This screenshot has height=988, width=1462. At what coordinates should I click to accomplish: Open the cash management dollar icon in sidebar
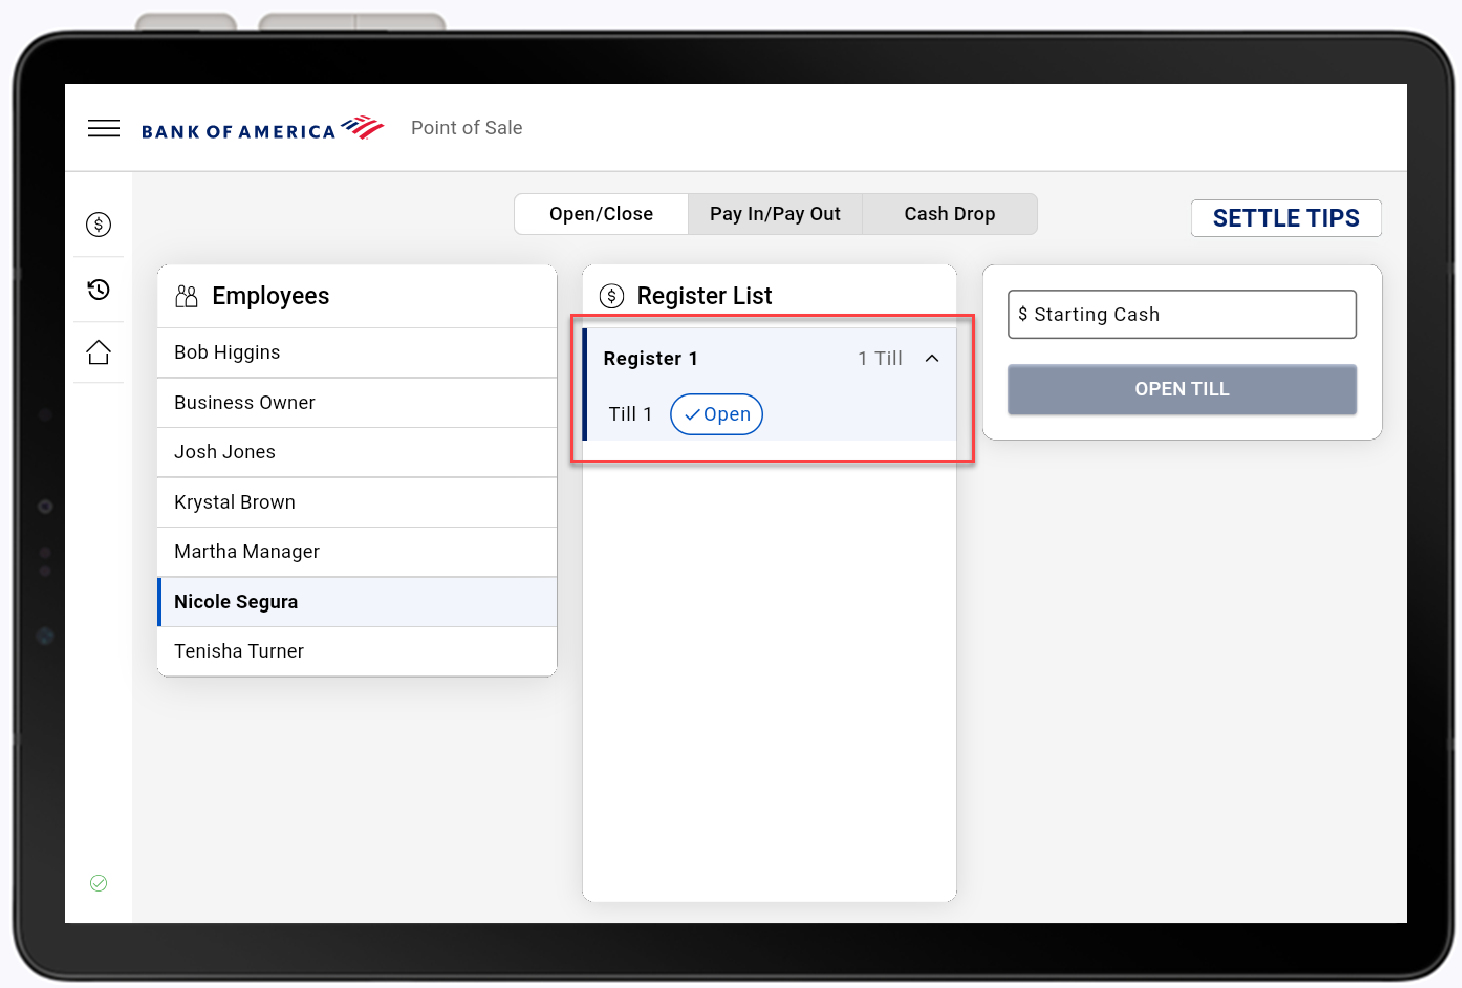[98, 224]
